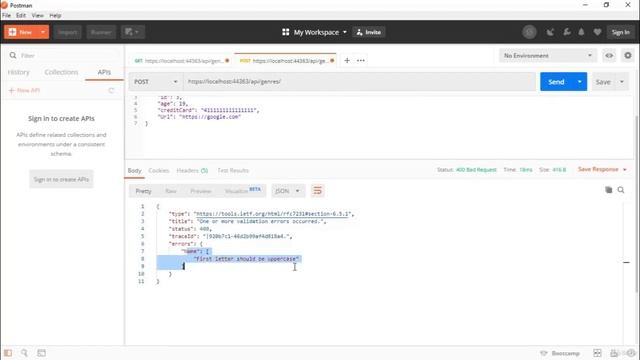The image size is (640, 360).
Task: Copy the response with the copy icon
Action: coord(609,190)
